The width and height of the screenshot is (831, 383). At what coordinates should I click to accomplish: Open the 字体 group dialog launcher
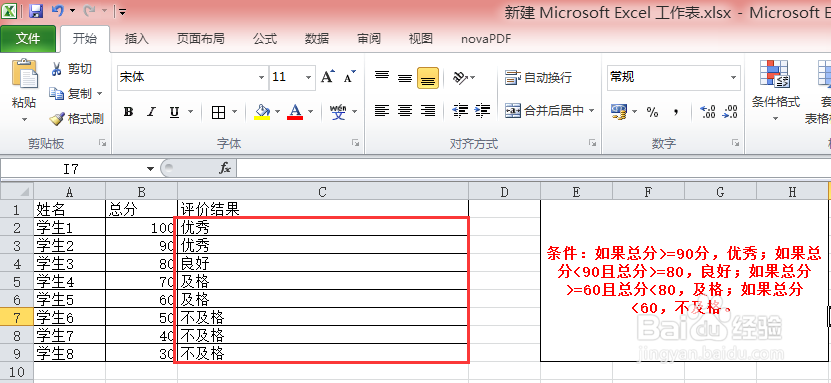click(356, 143)
